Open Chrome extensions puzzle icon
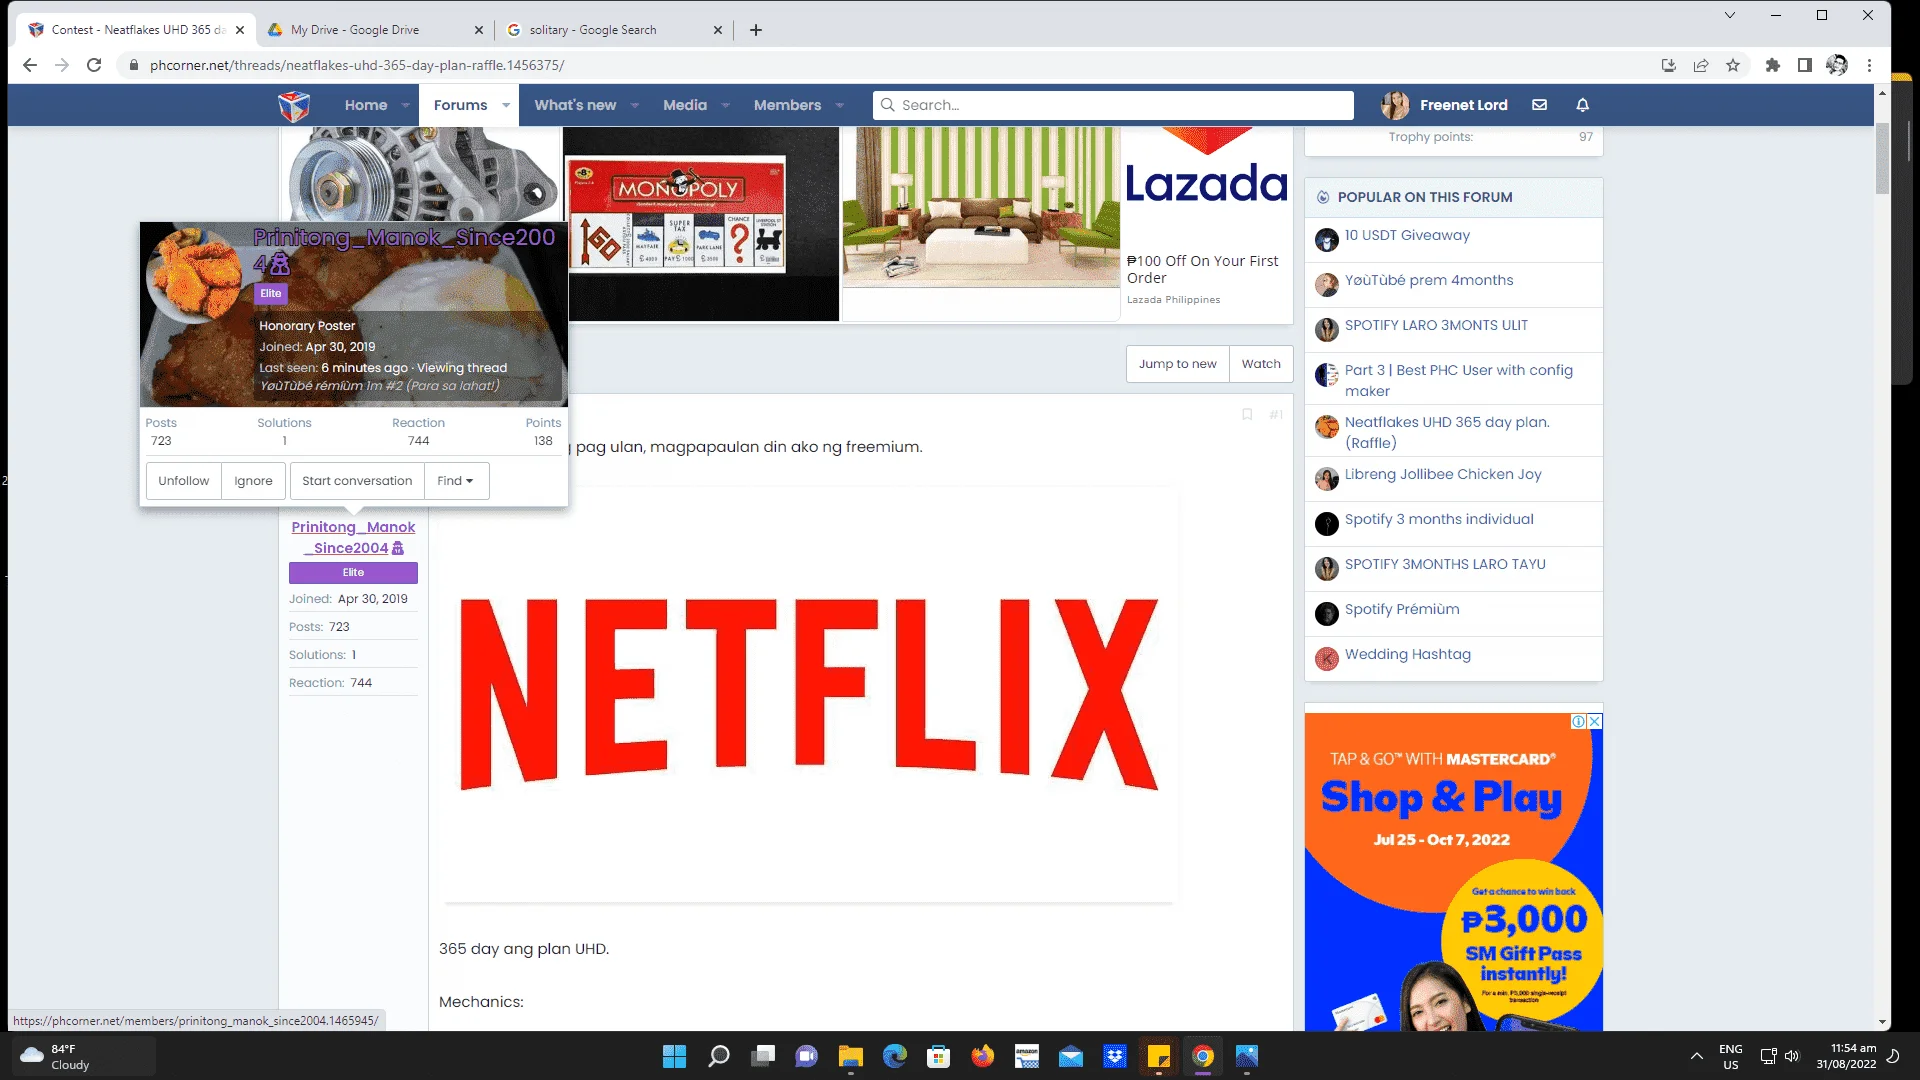This screenshot has height=1080, width=1920. pos(1773,65)
